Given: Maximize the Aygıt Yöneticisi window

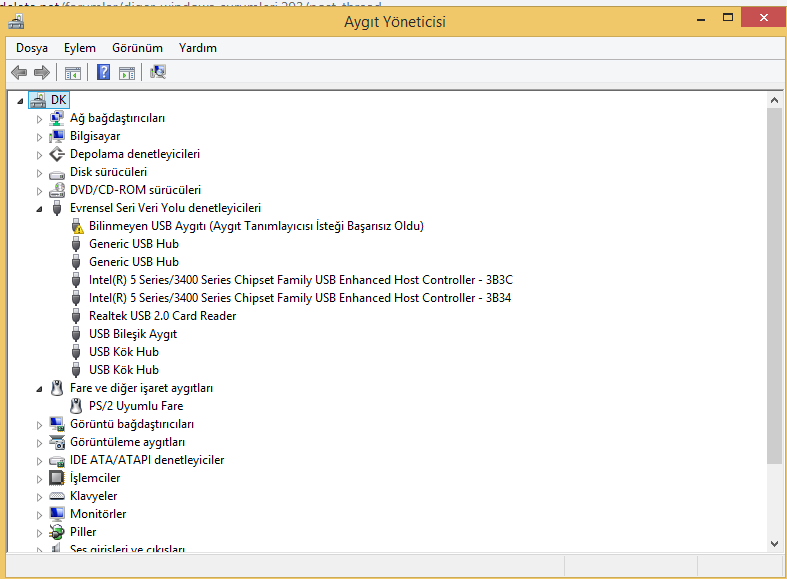Looking at the screenshot, I should [x=728, y=18].
